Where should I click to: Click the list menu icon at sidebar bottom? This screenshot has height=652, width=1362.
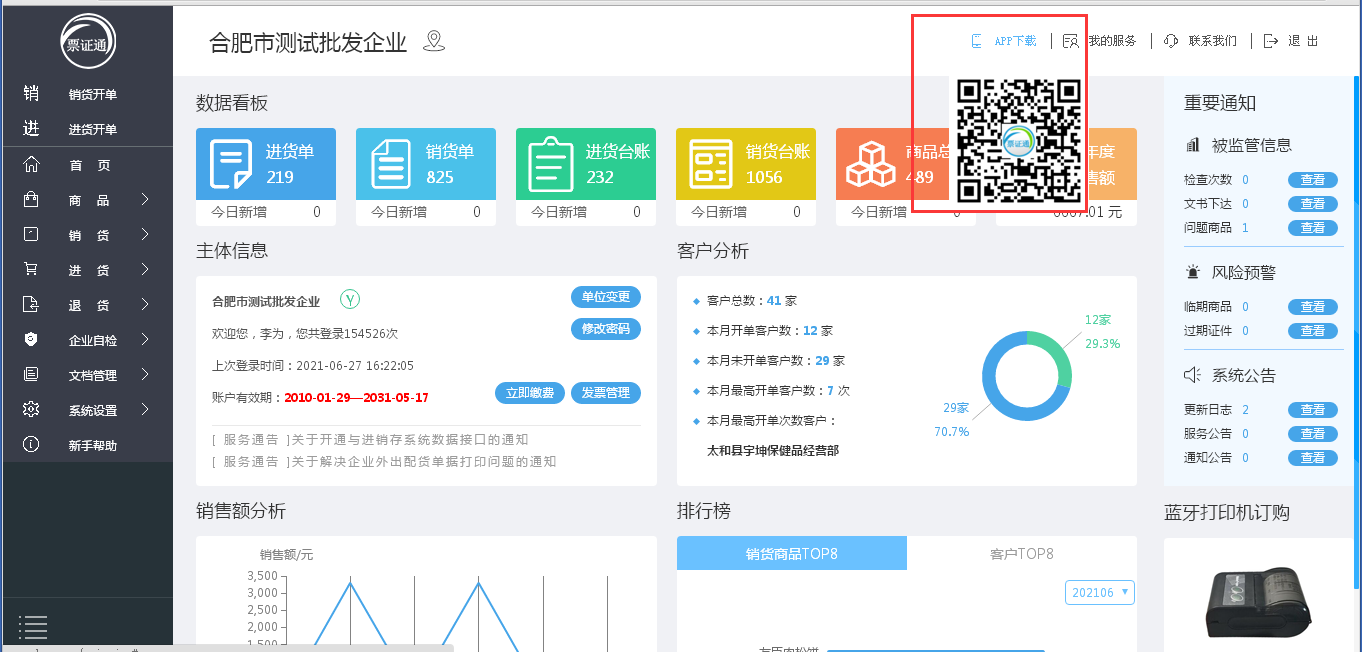[x=33, y=627]
